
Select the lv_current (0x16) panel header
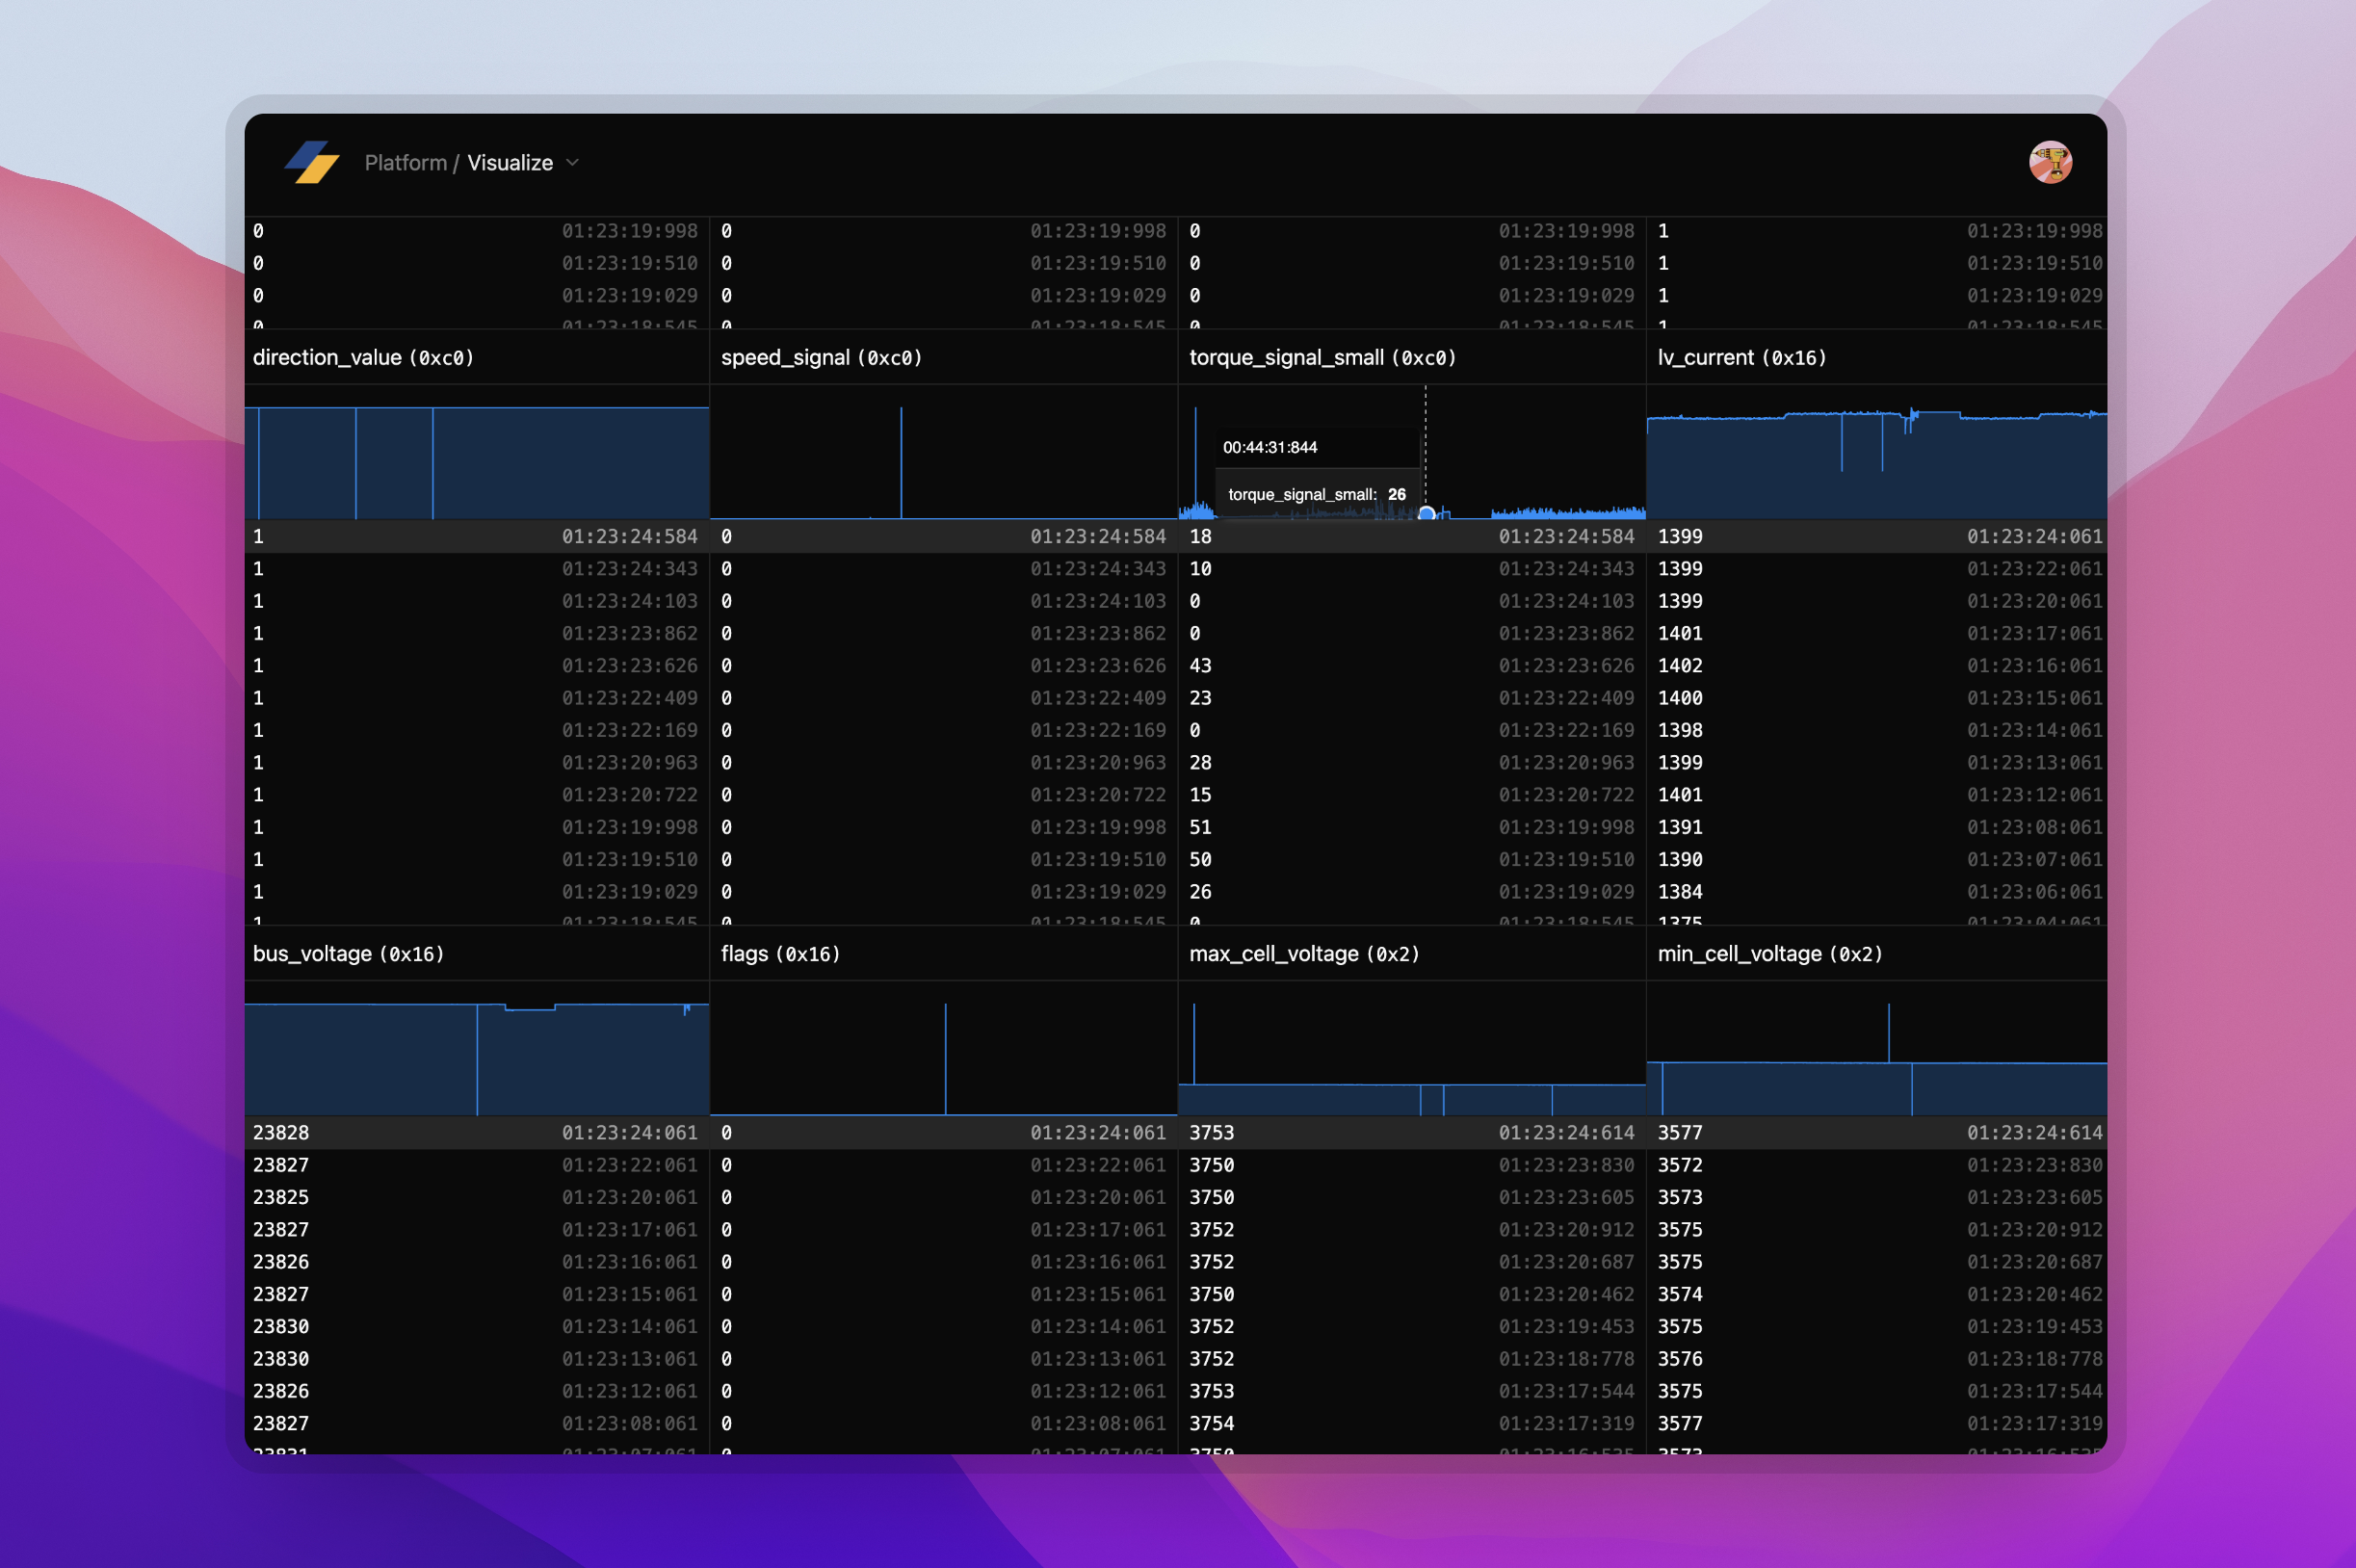click(1742, 357)
